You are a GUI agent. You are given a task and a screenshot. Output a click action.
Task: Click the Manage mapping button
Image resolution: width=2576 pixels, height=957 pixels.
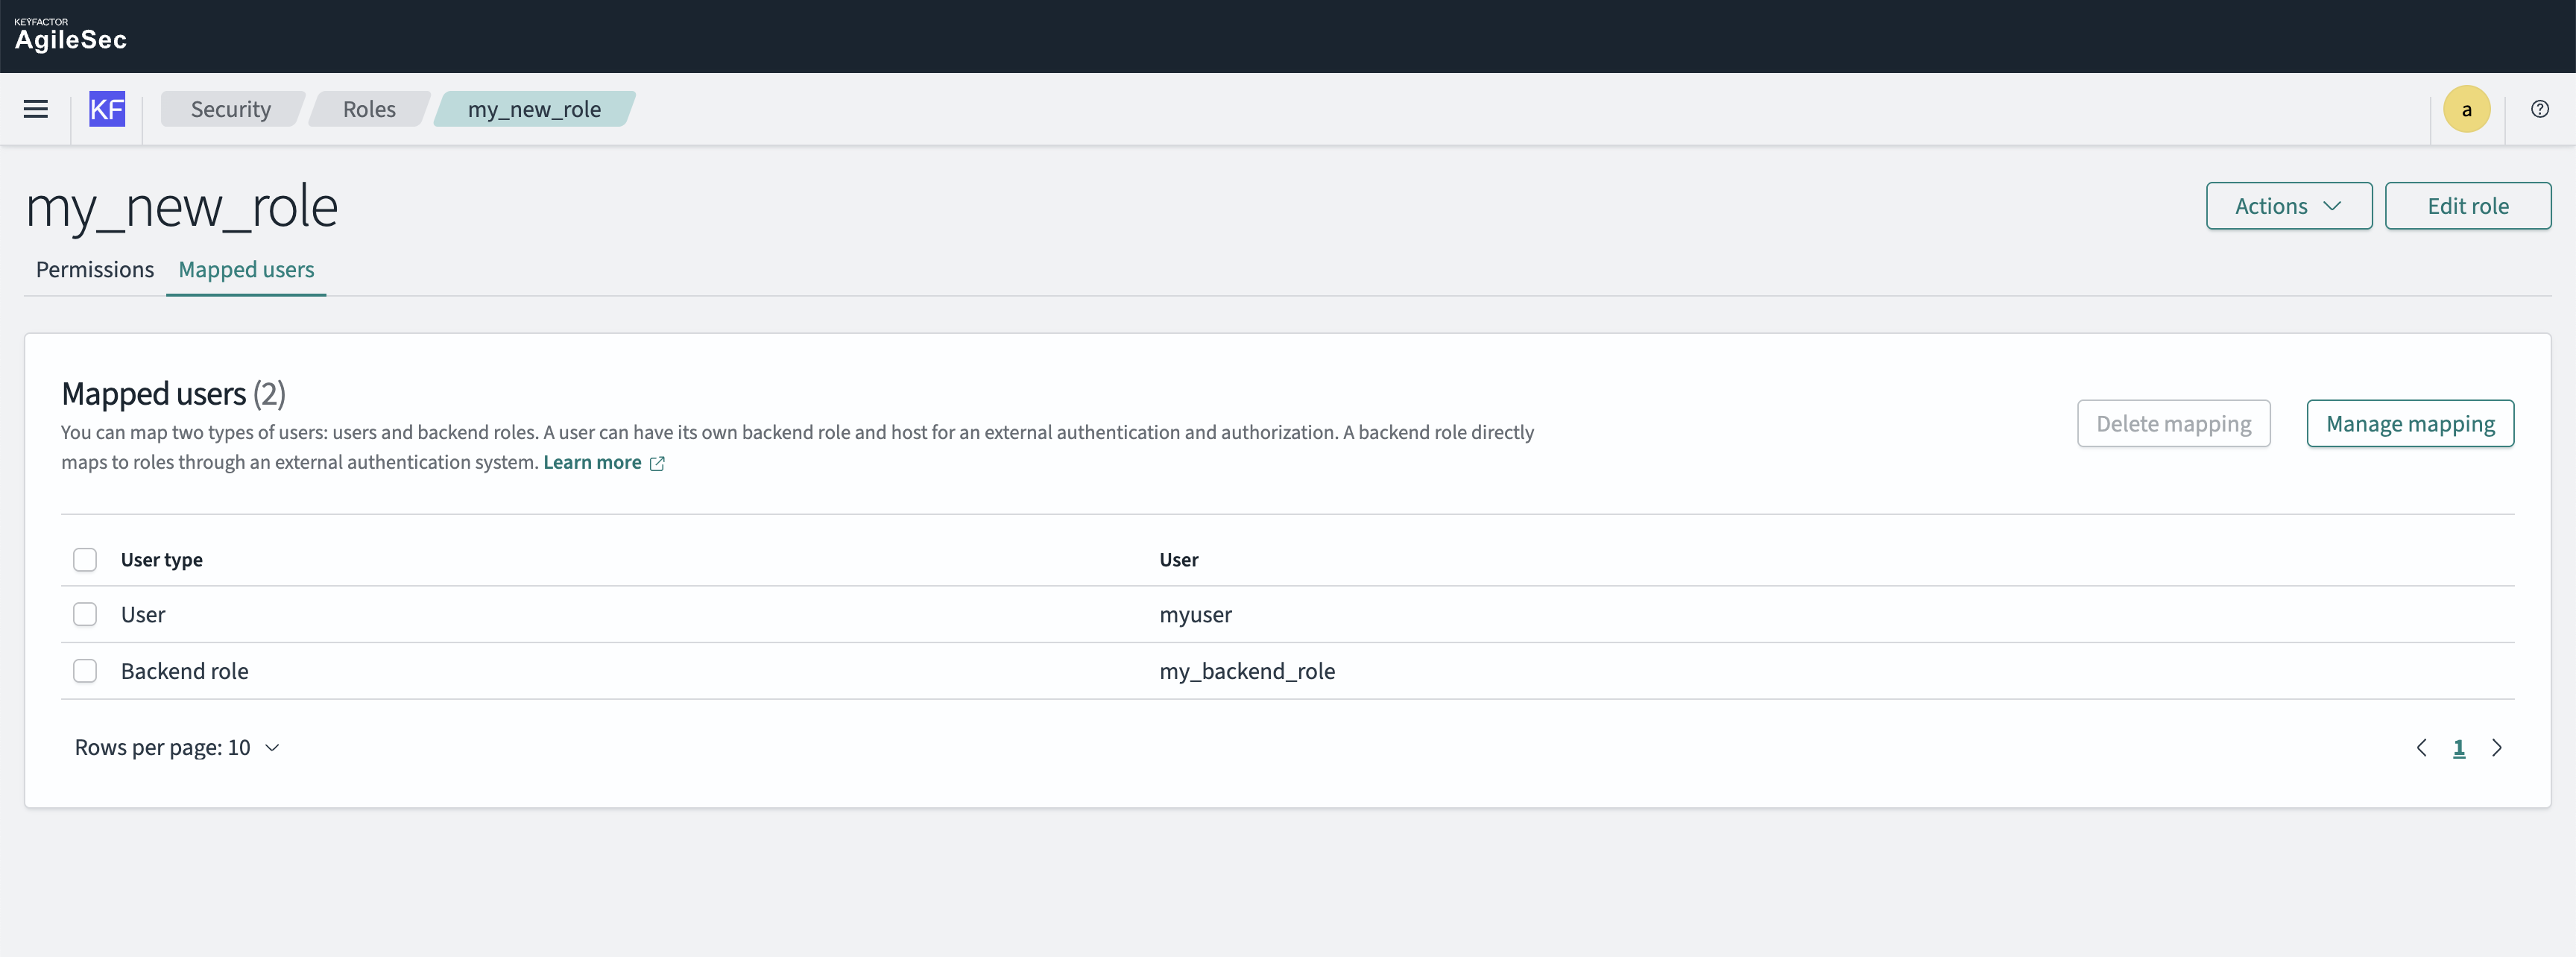click(2409, 424)
